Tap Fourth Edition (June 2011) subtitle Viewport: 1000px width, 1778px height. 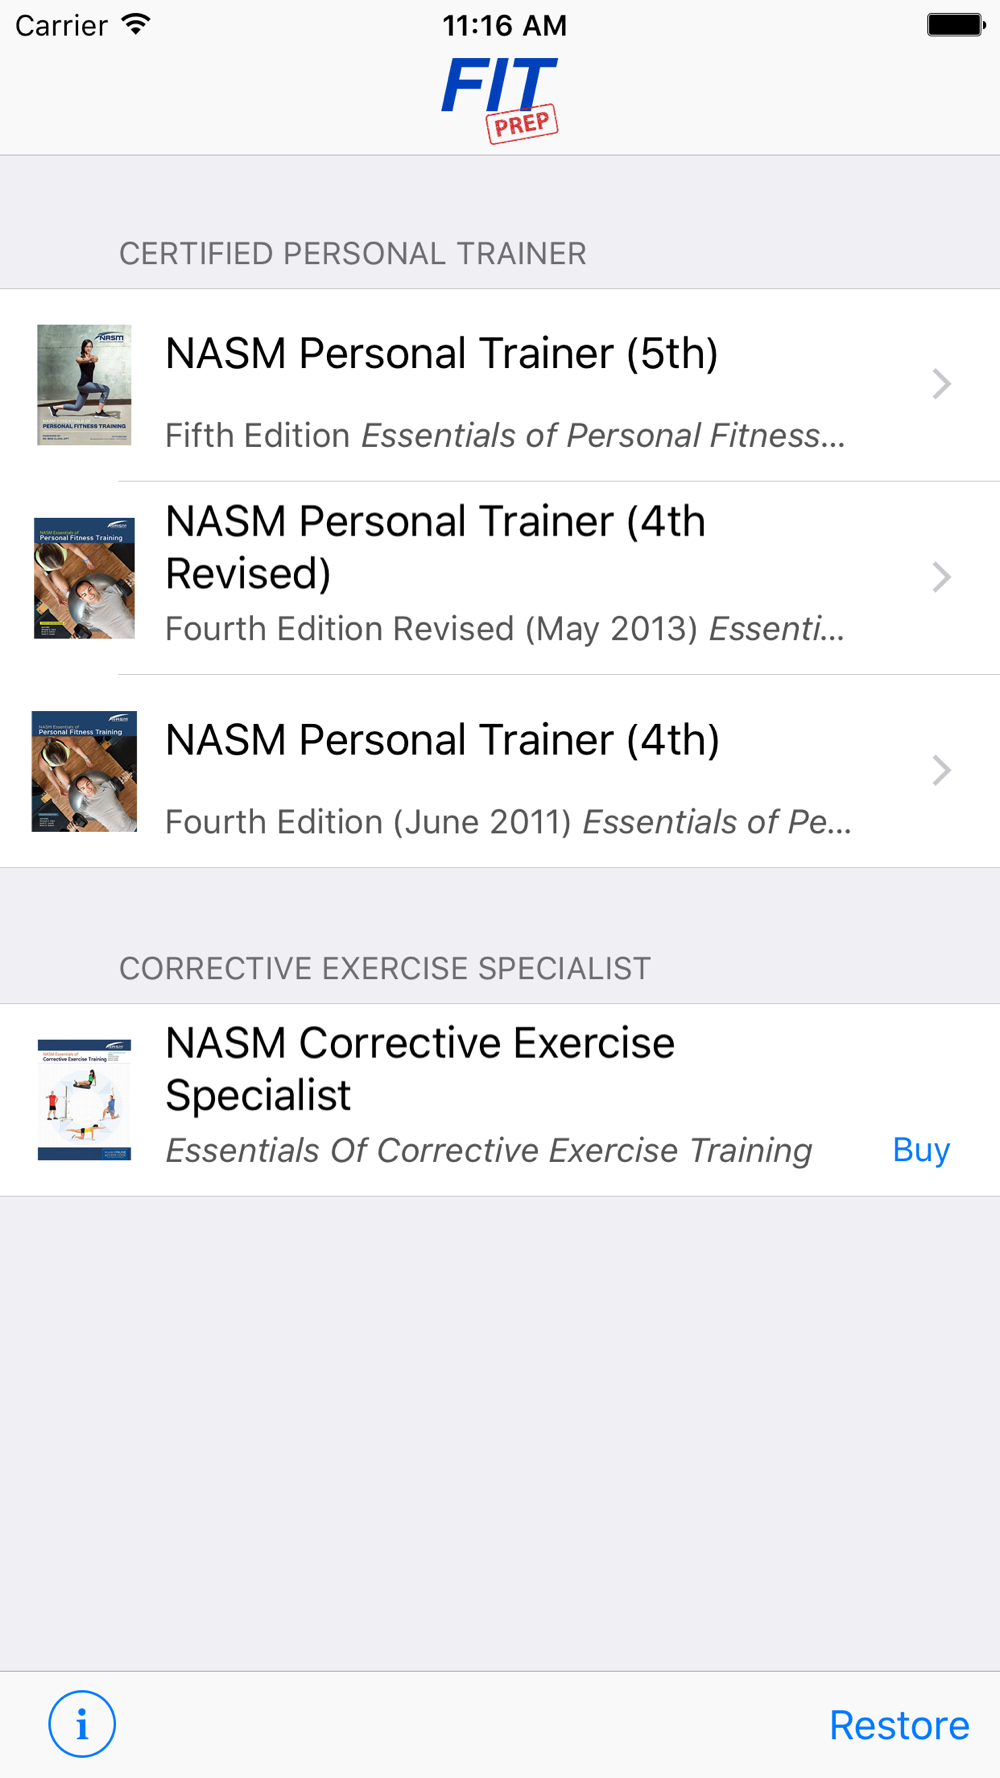[508, 821]
